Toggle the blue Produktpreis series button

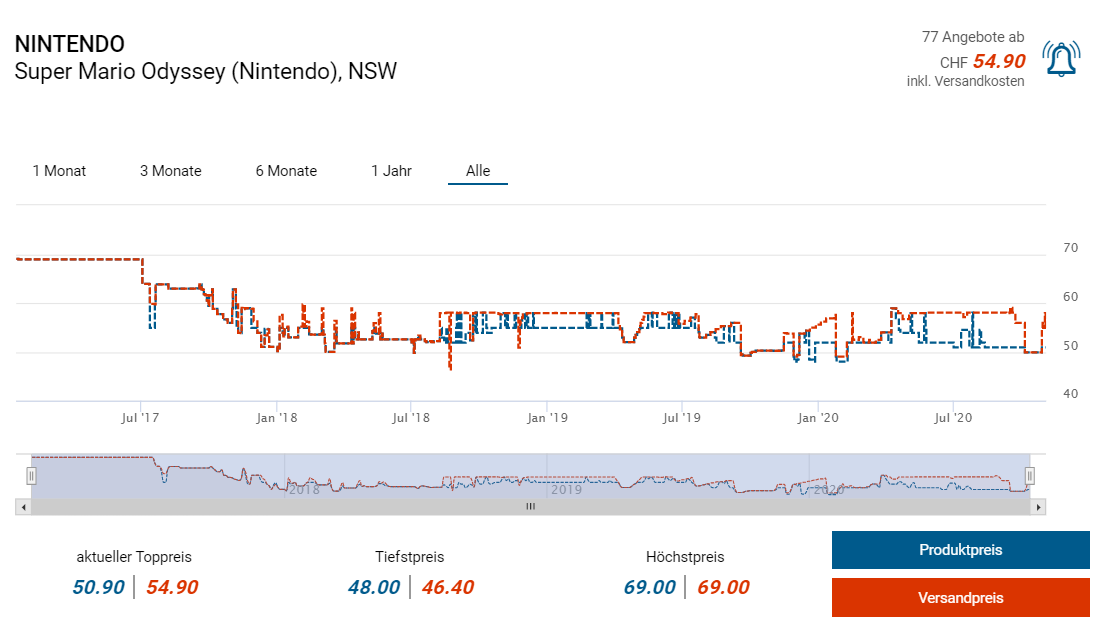pyautogui.click(x=960, y=550)
